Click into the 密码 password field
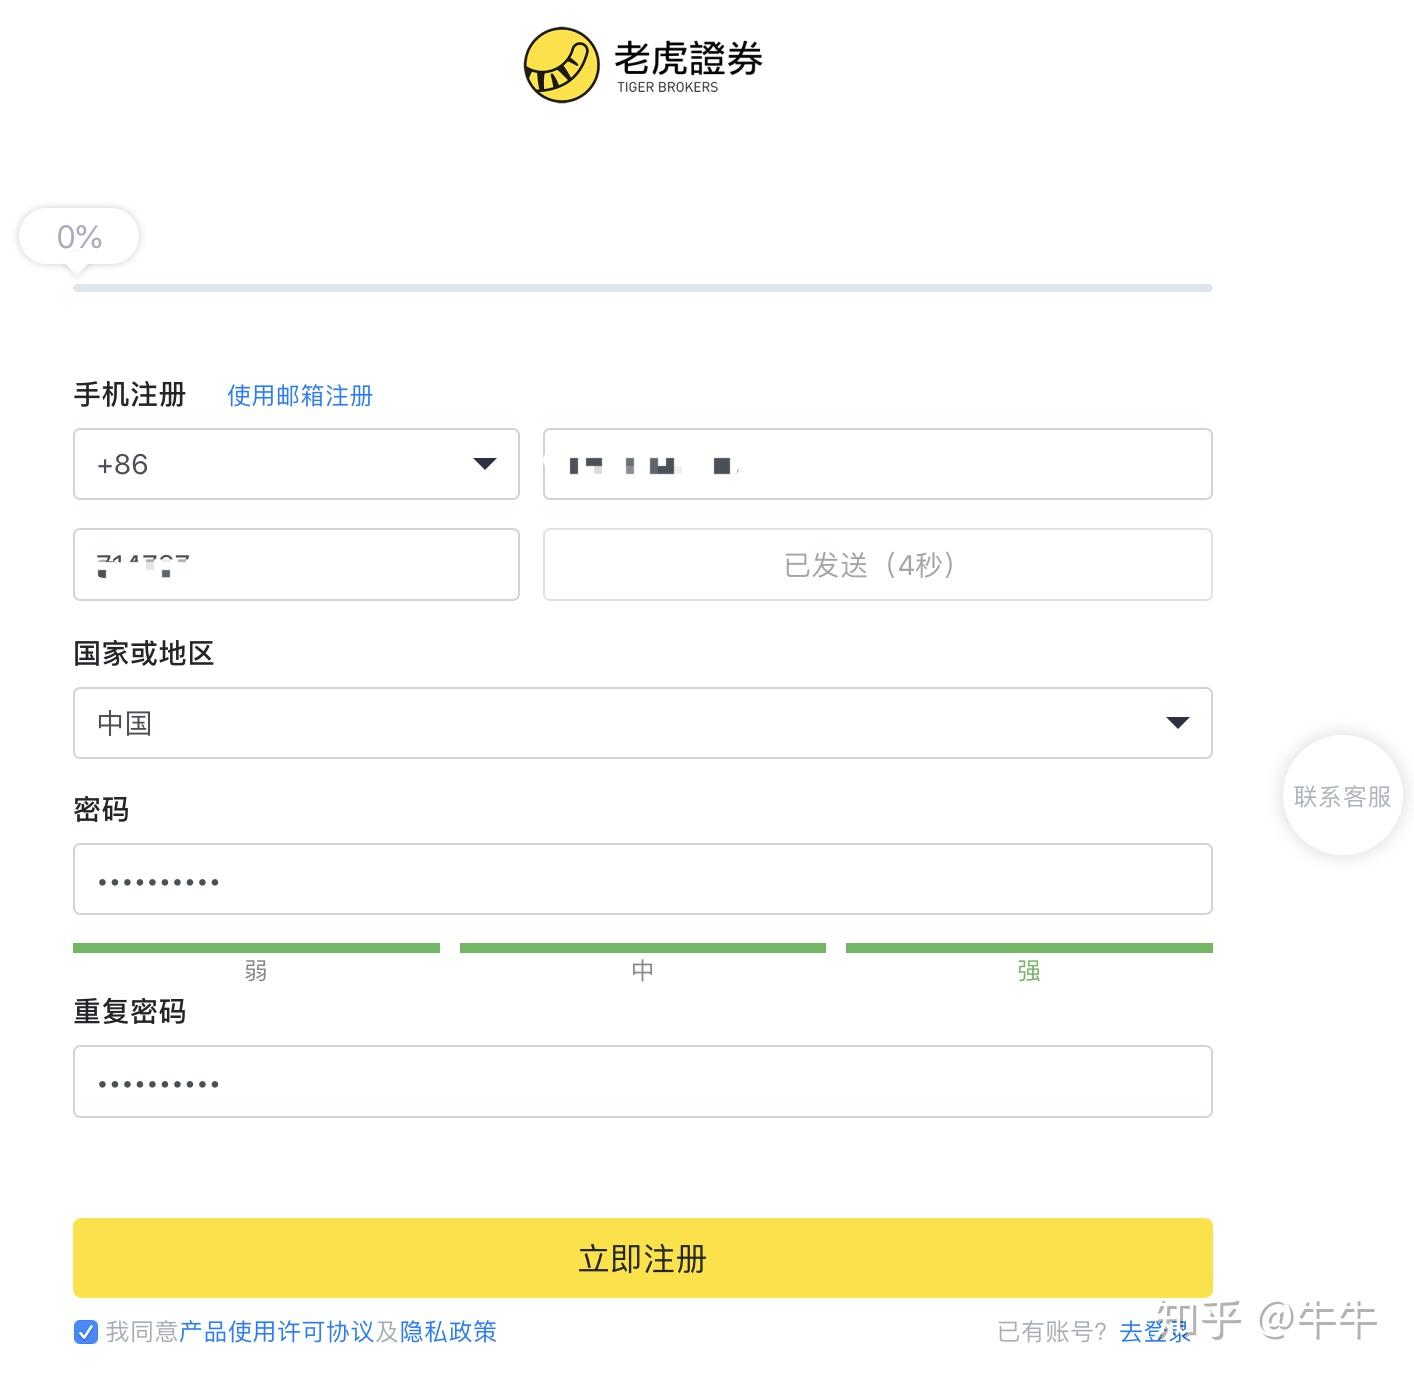Screen dimensions: 1414x1378 (643, 879)
